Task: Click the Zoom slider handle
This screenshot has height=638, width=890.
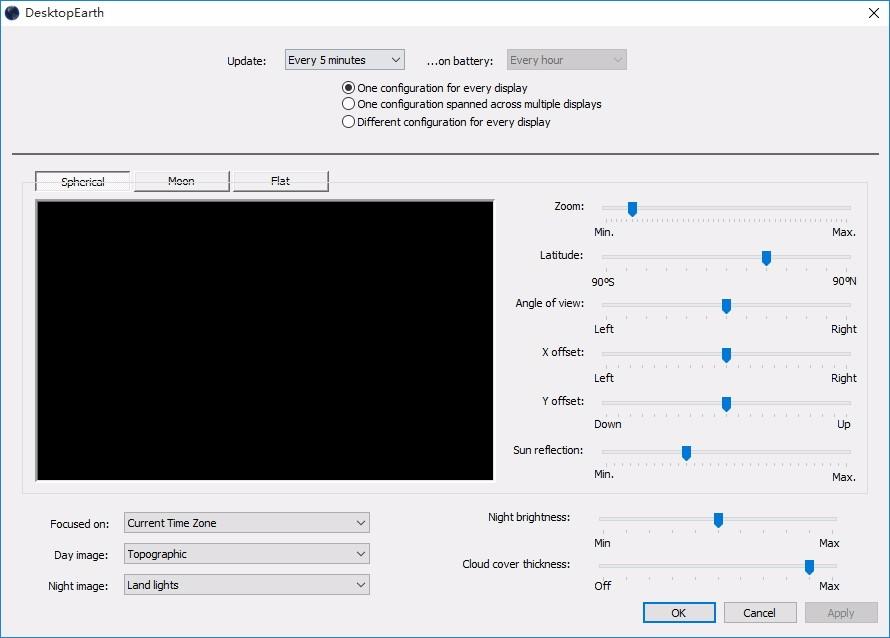Action: click(632, 209)
